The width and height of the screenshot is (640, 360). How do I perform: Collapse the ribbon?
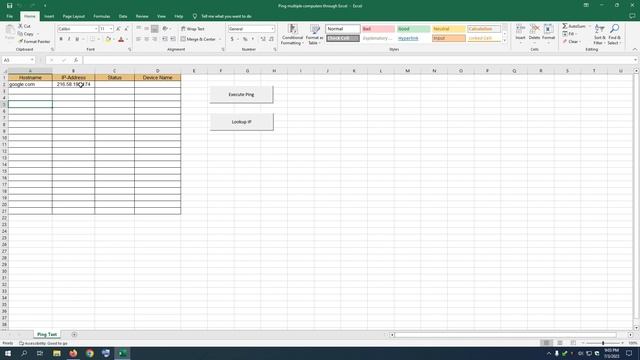point(635,49)
